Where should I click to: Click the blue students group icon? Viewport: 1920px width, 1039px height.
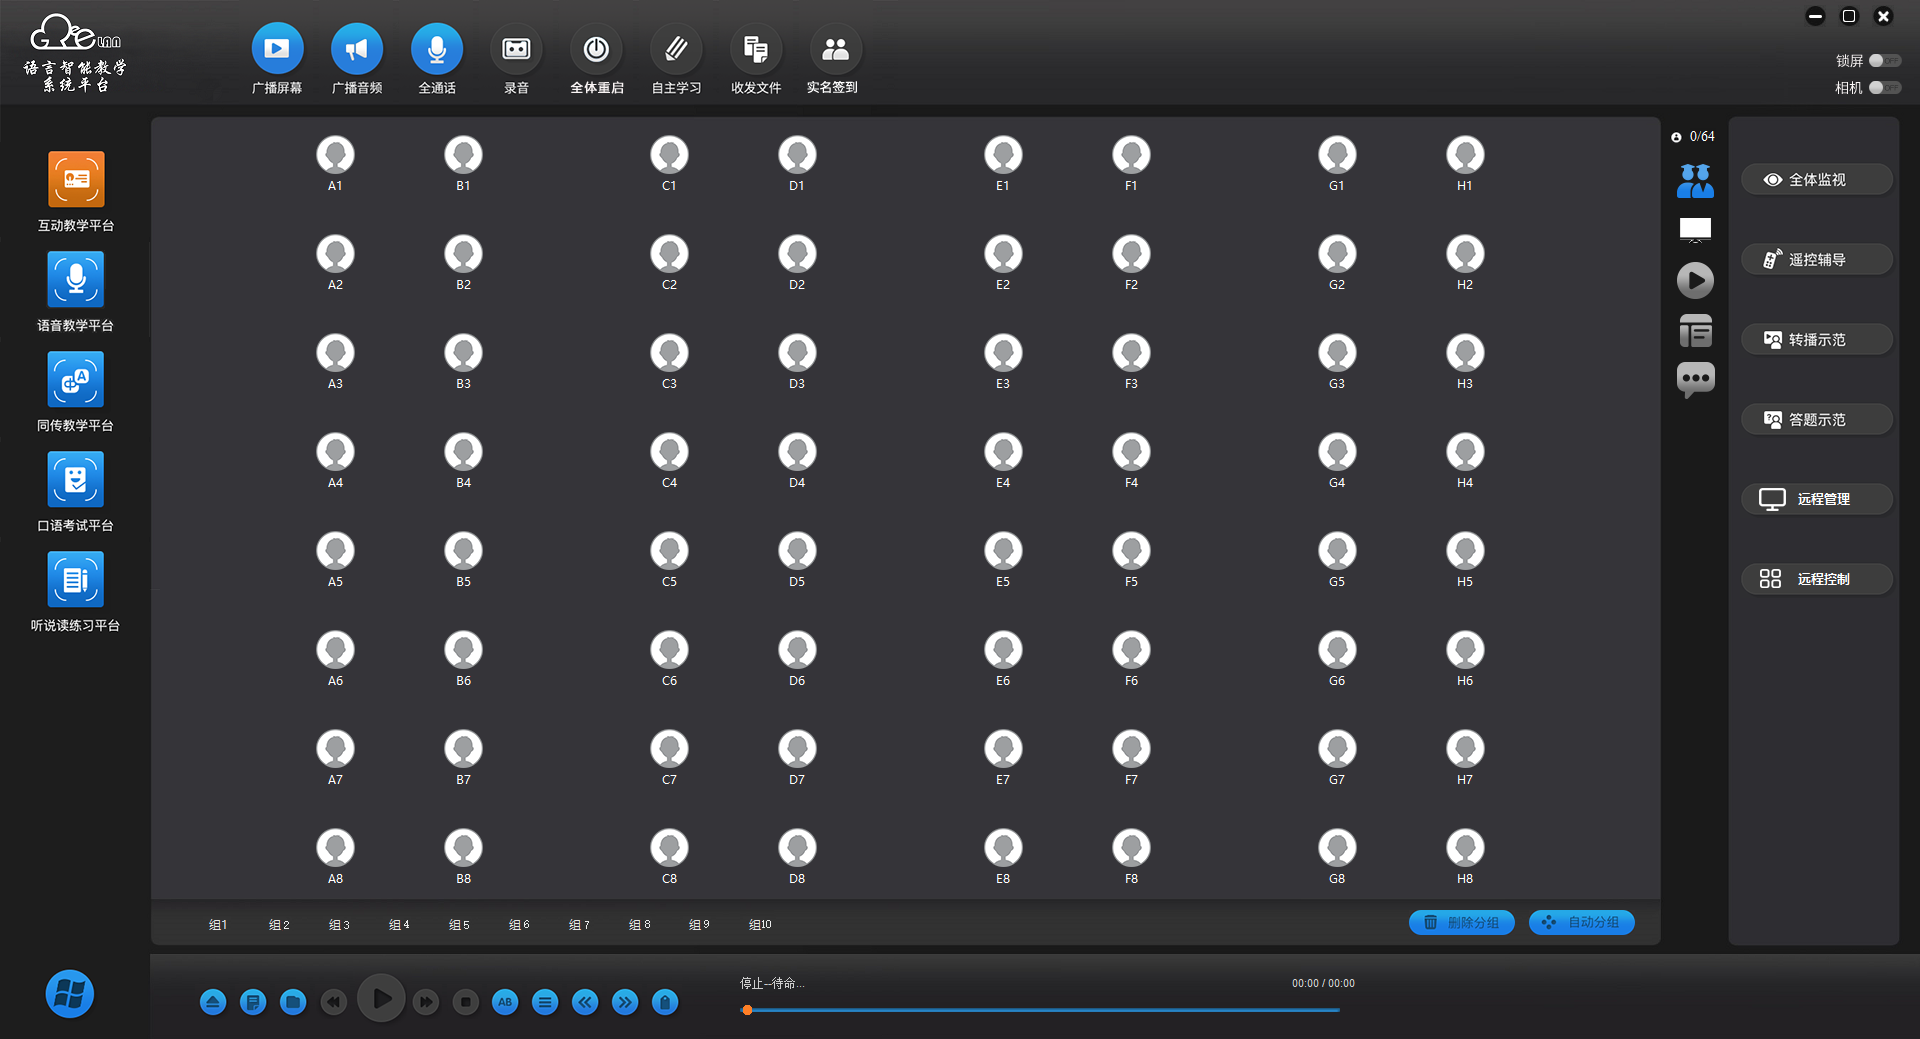(1695, 181)
